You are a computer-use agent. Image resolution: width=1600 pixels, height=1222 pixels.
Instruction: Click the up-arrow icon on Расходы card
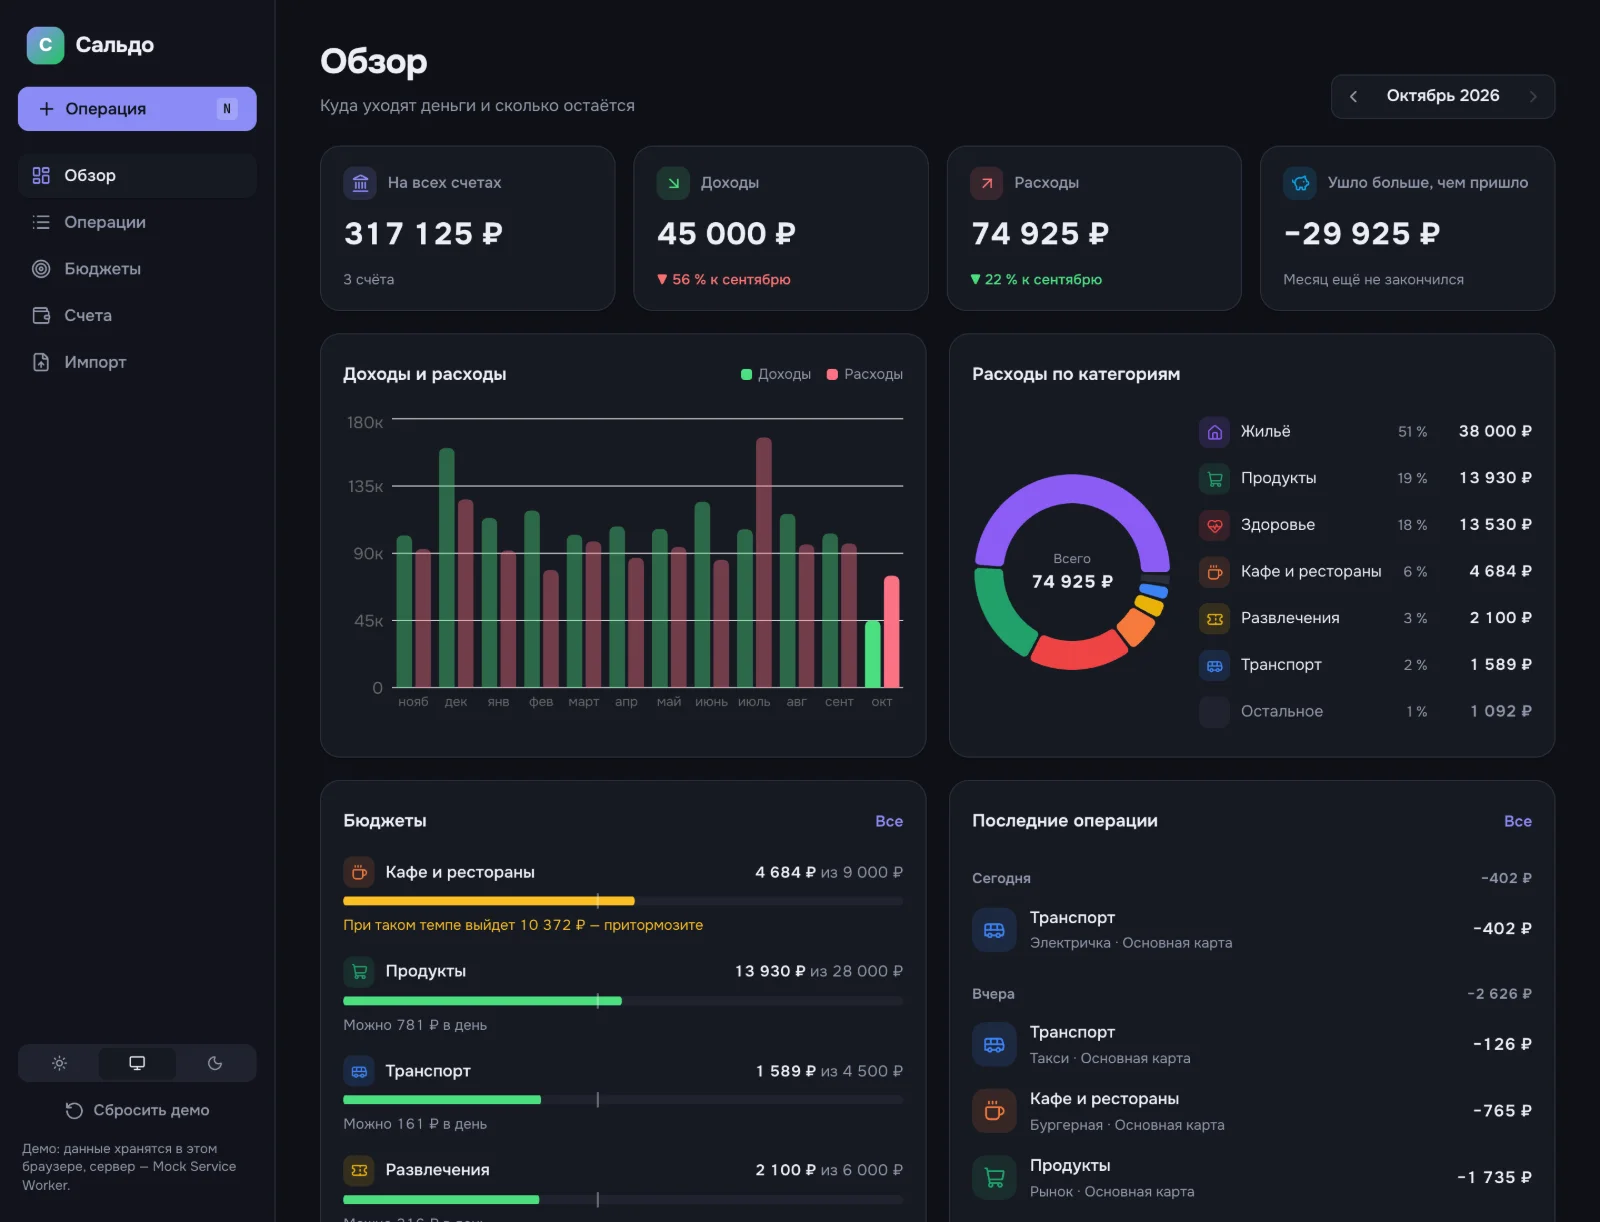[x=987, y=183]
